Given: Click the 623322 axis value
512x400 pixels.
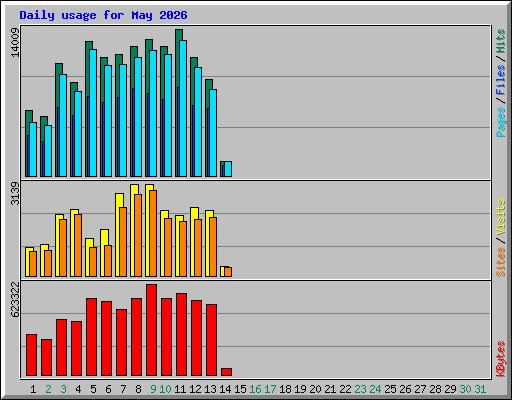Looking at the screenshot, I should coord(15,300).
